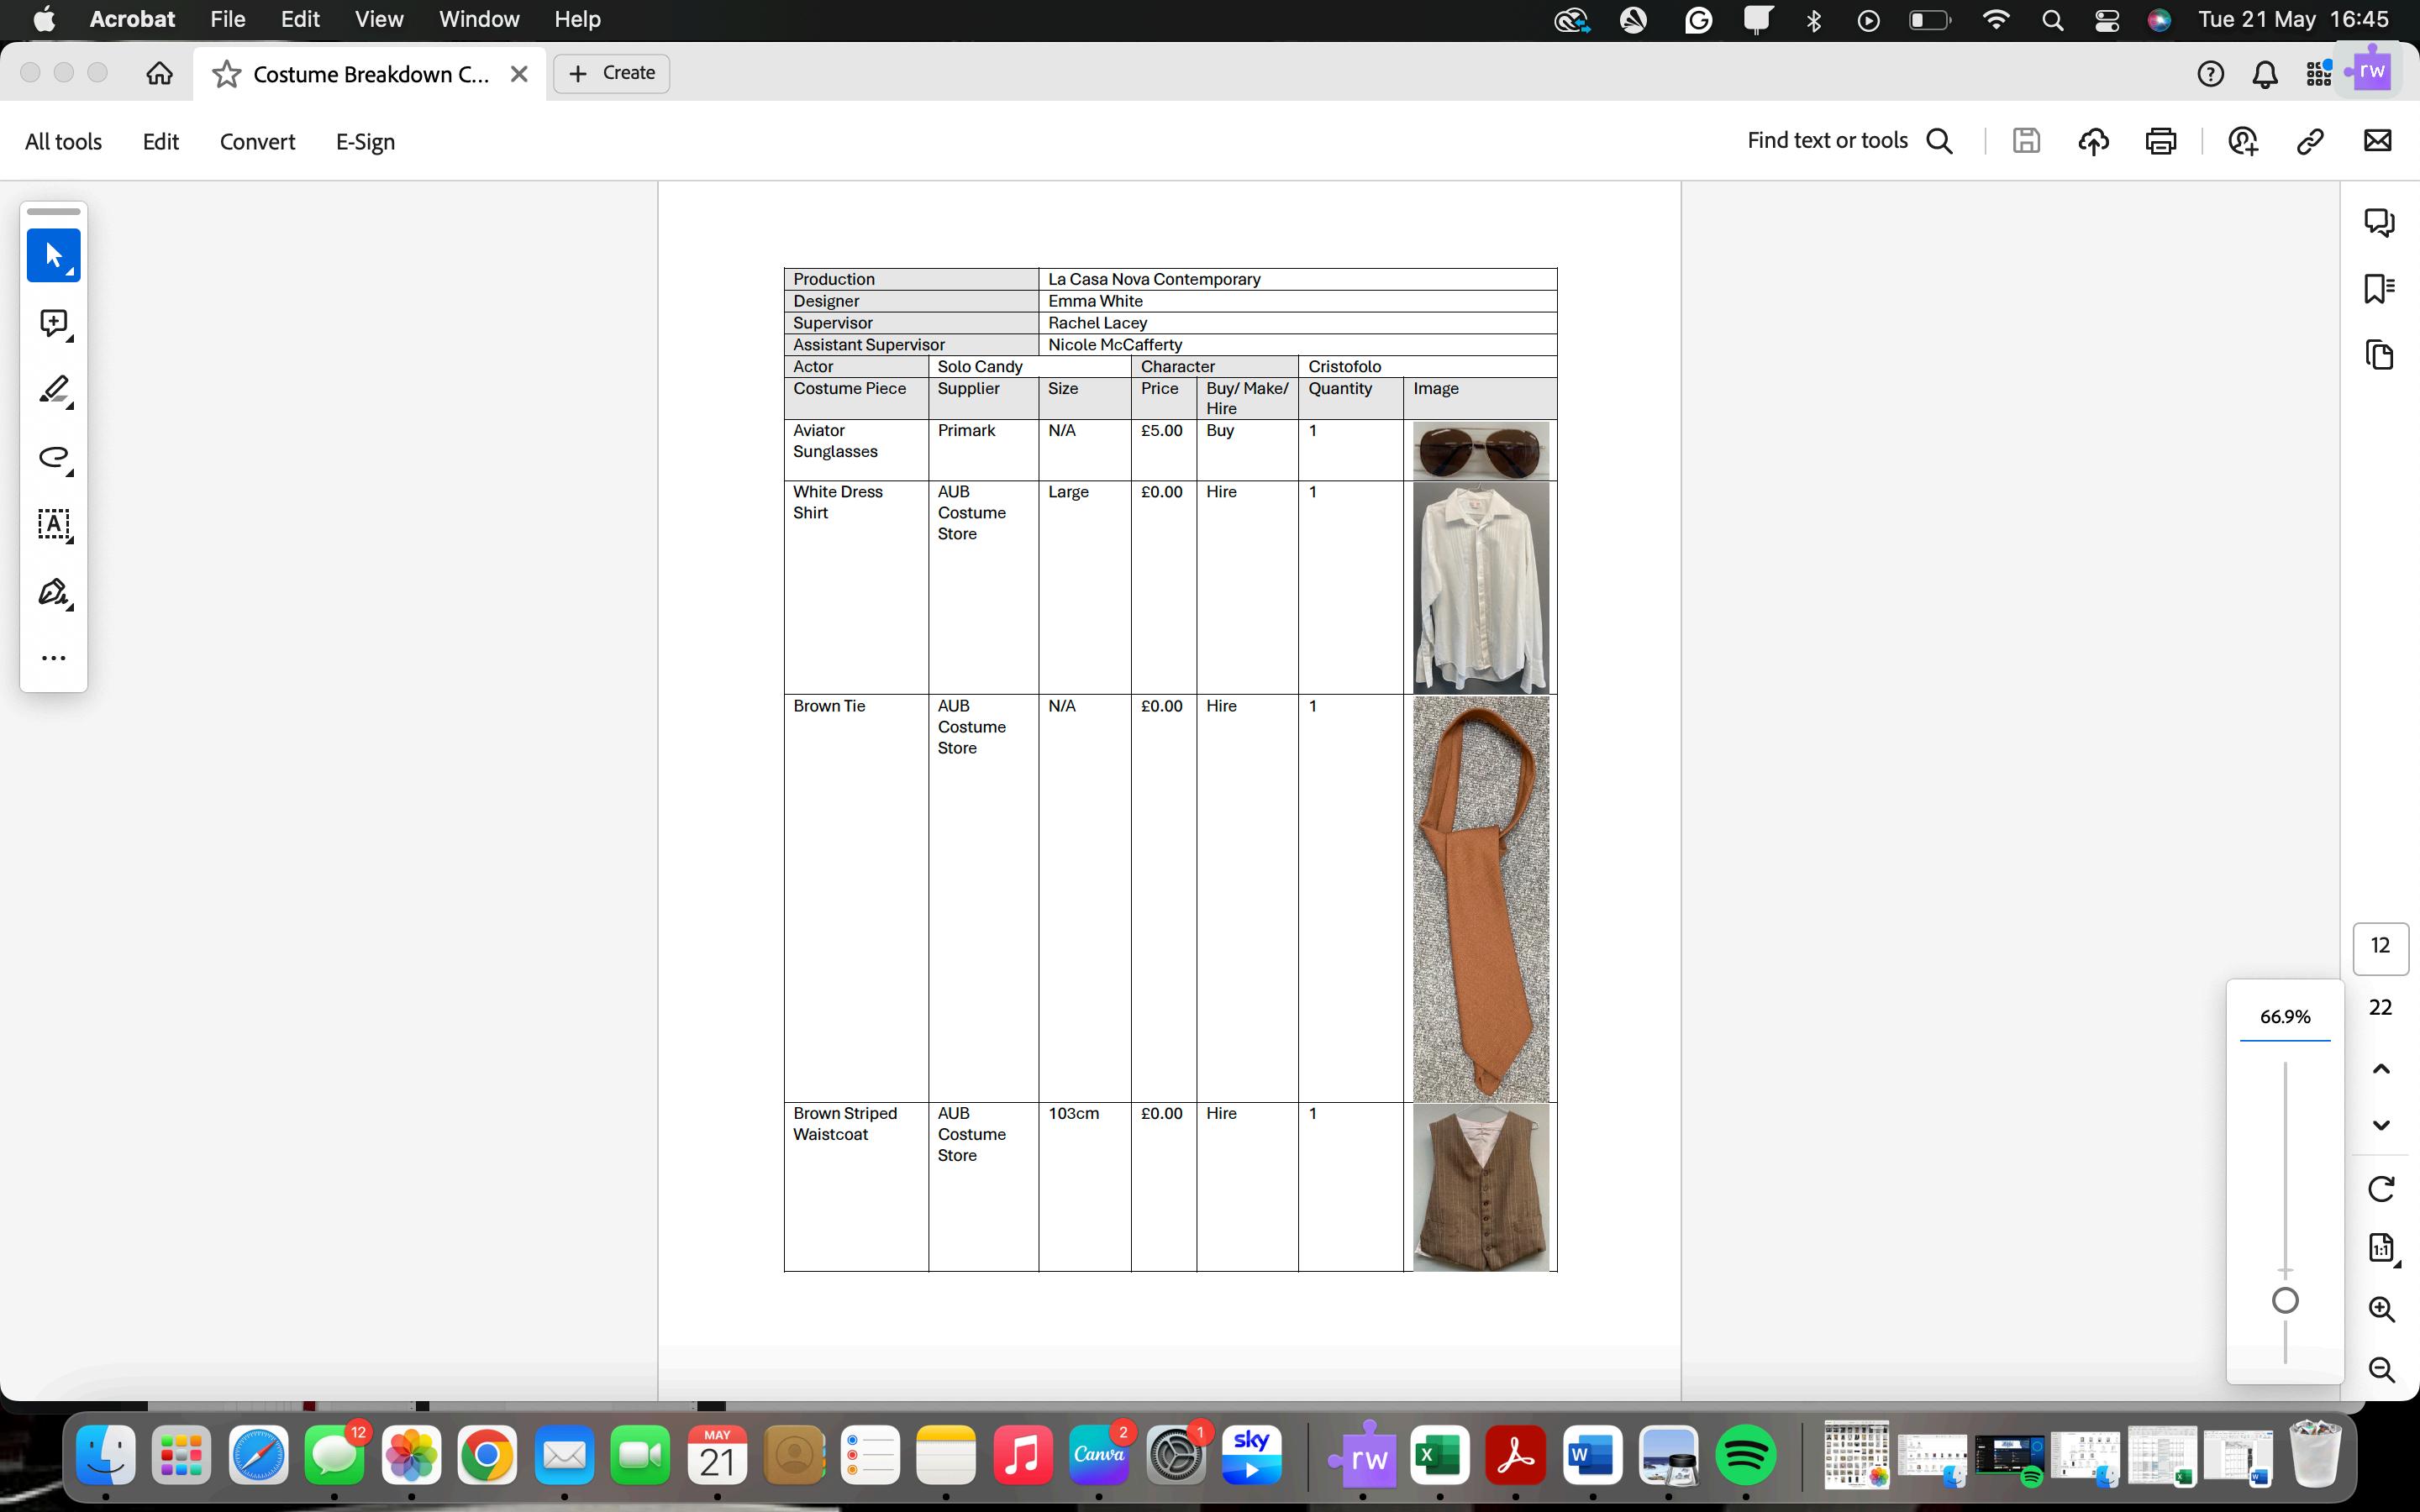
Task: Go to next page chevron
Action: click(x=2381, y=1125)
